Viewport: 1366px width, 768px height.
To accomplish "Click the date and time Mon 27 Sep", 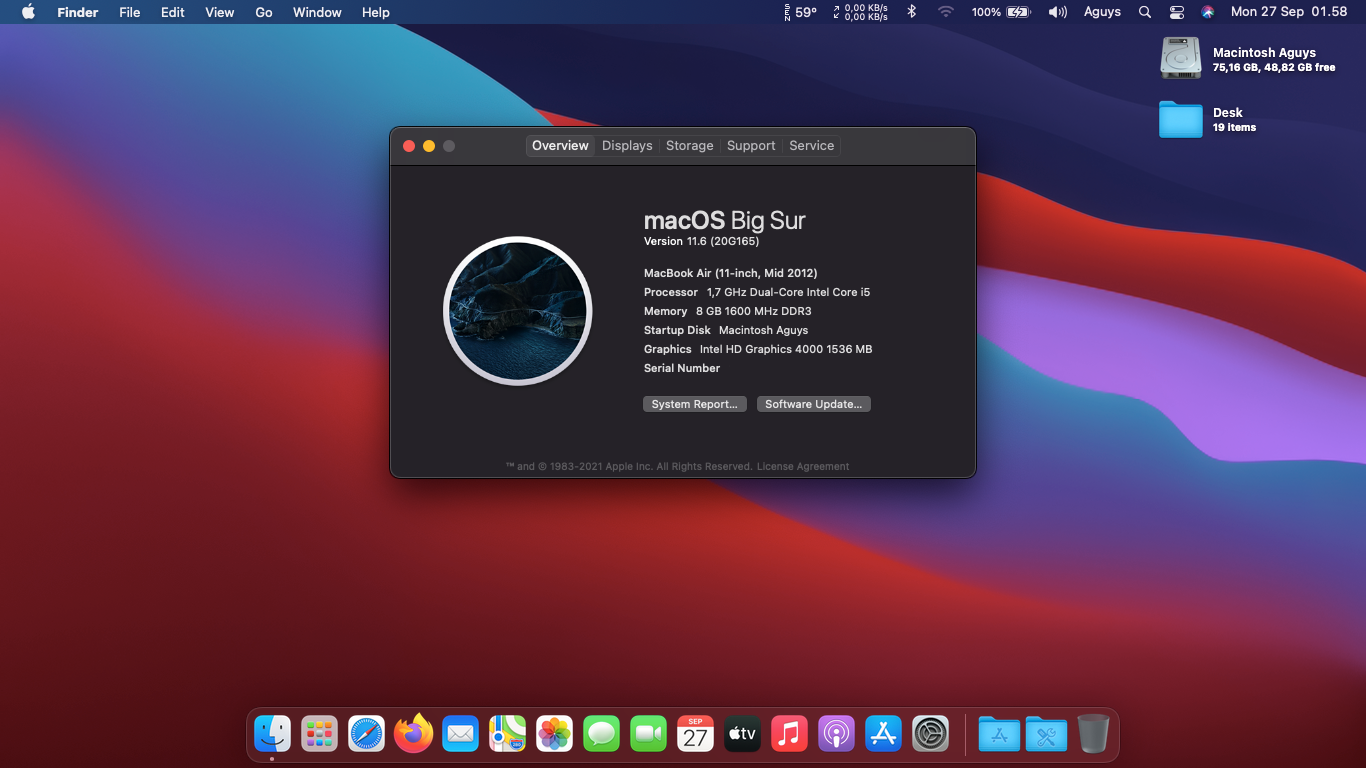I will tap(1289, 12).
